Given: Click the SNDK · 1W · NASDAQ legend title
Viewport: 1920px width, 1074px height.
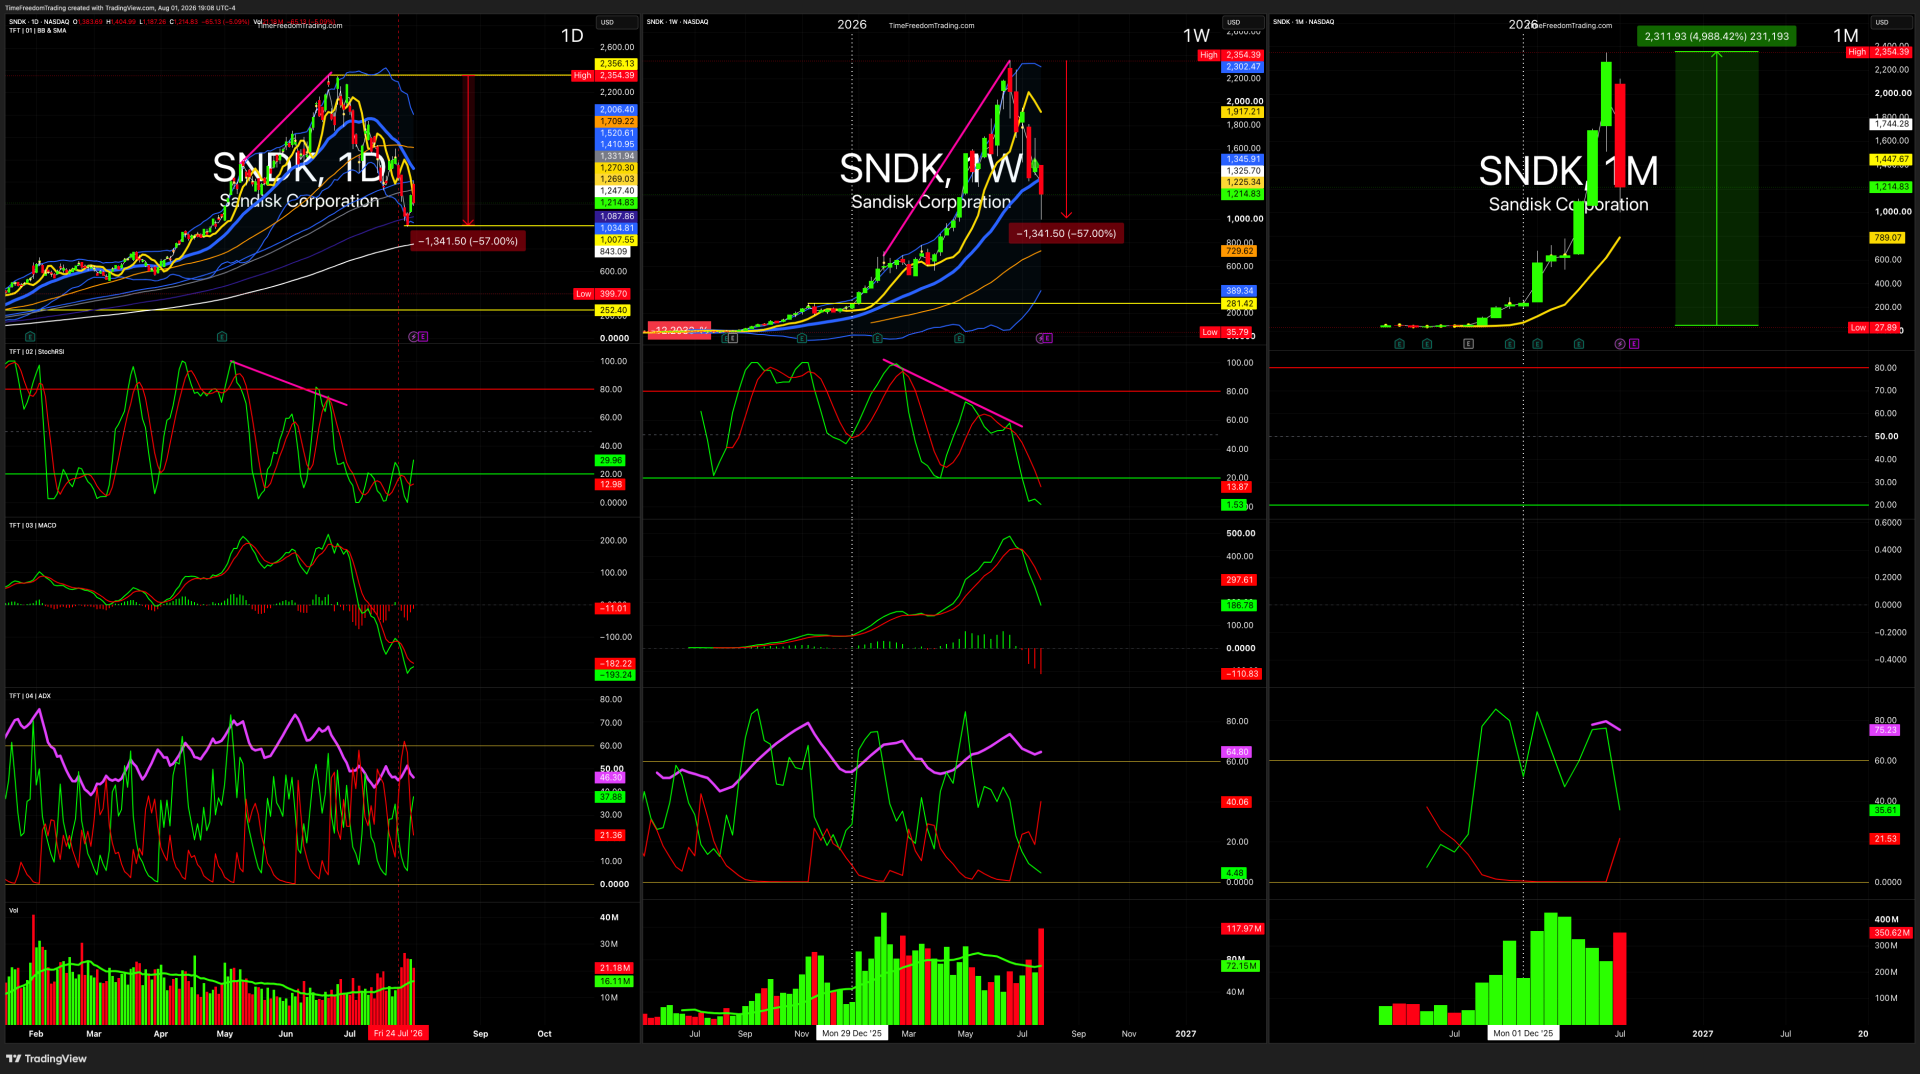Looking at the screenshot, I should pyautogui.click(x=677, y=21).
